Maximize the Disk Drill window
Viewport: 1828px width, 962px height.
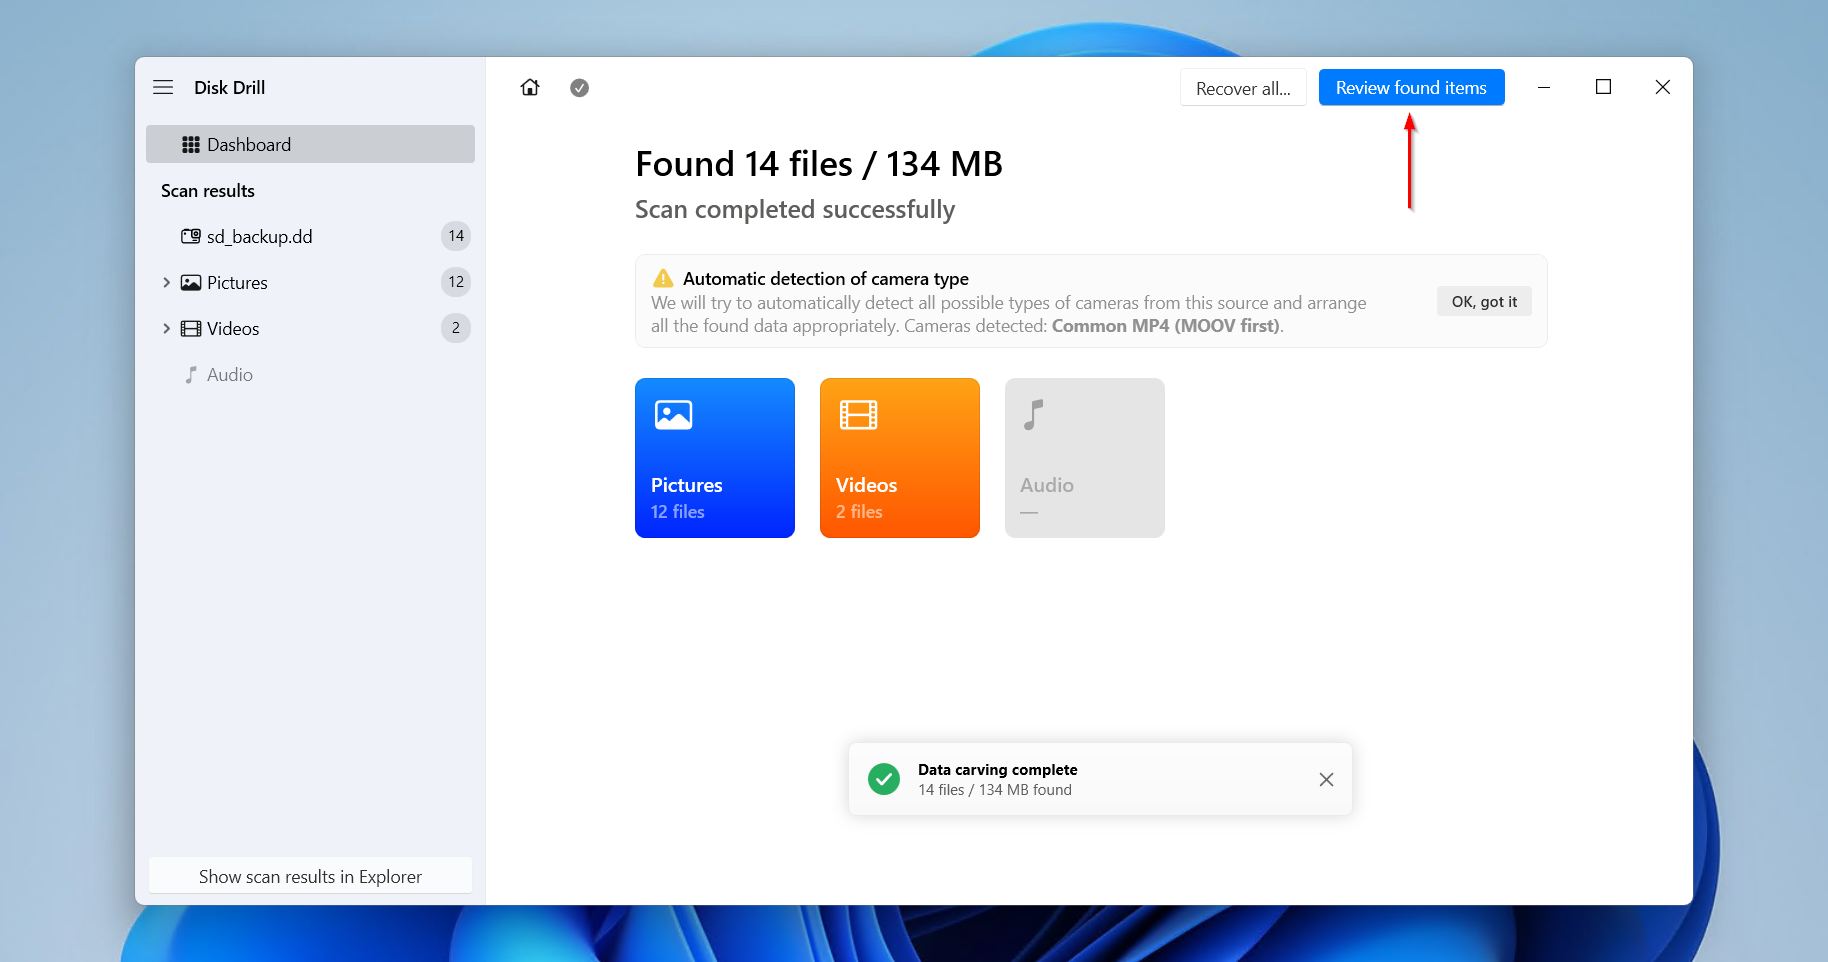[1603, 88]
